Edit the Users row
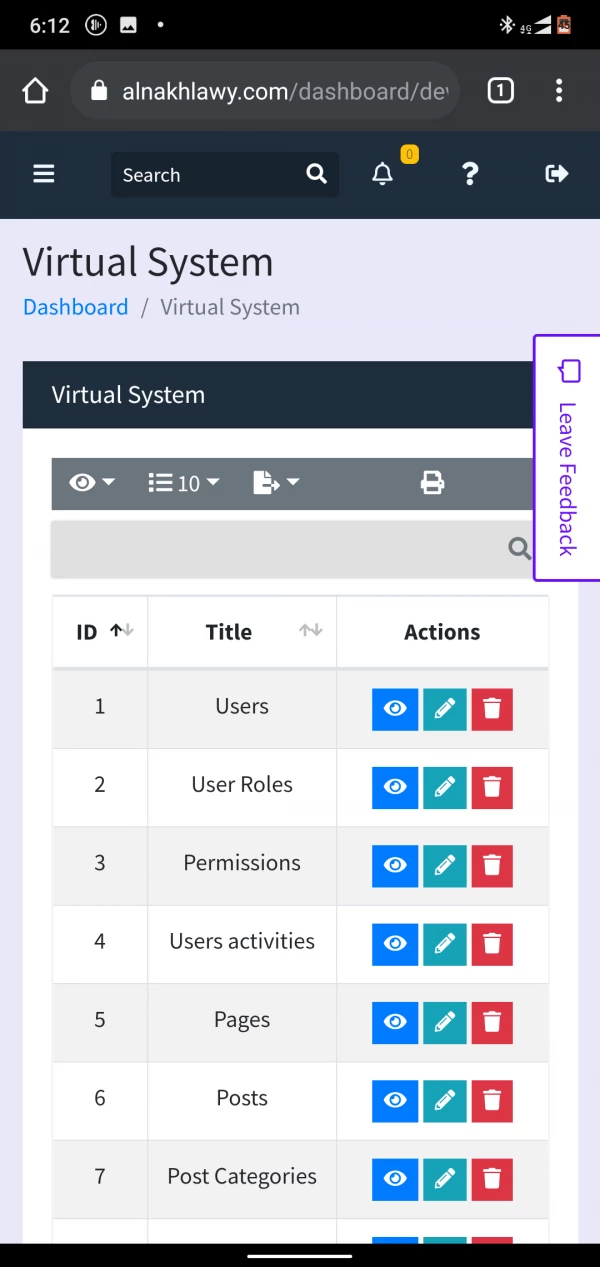The height and width of the screenshot is (1267, 600). [x=445, y=709]
